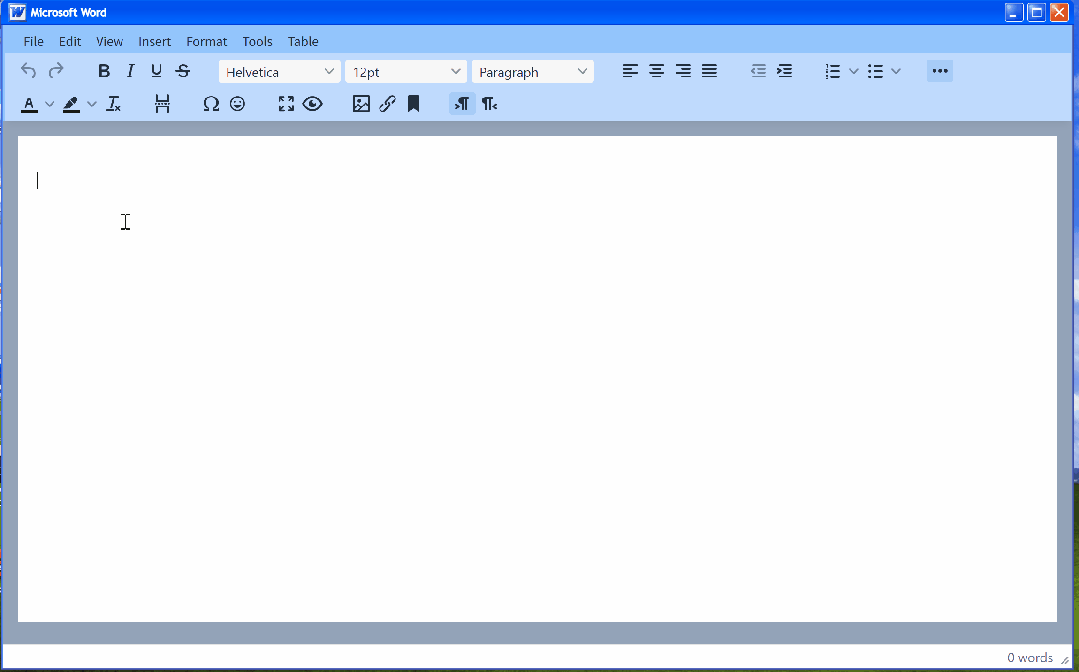Enter fullscreen editing mode
Screen dimensions: 1079x672
coord(286,103)
